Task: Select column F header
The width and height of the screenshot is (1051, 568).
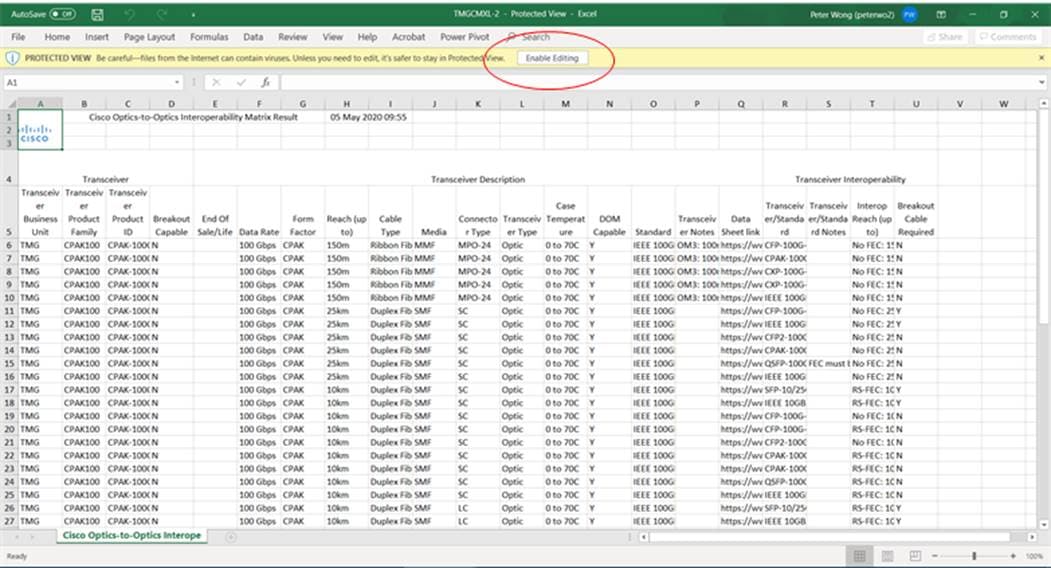Action: [x=259, y=104]
